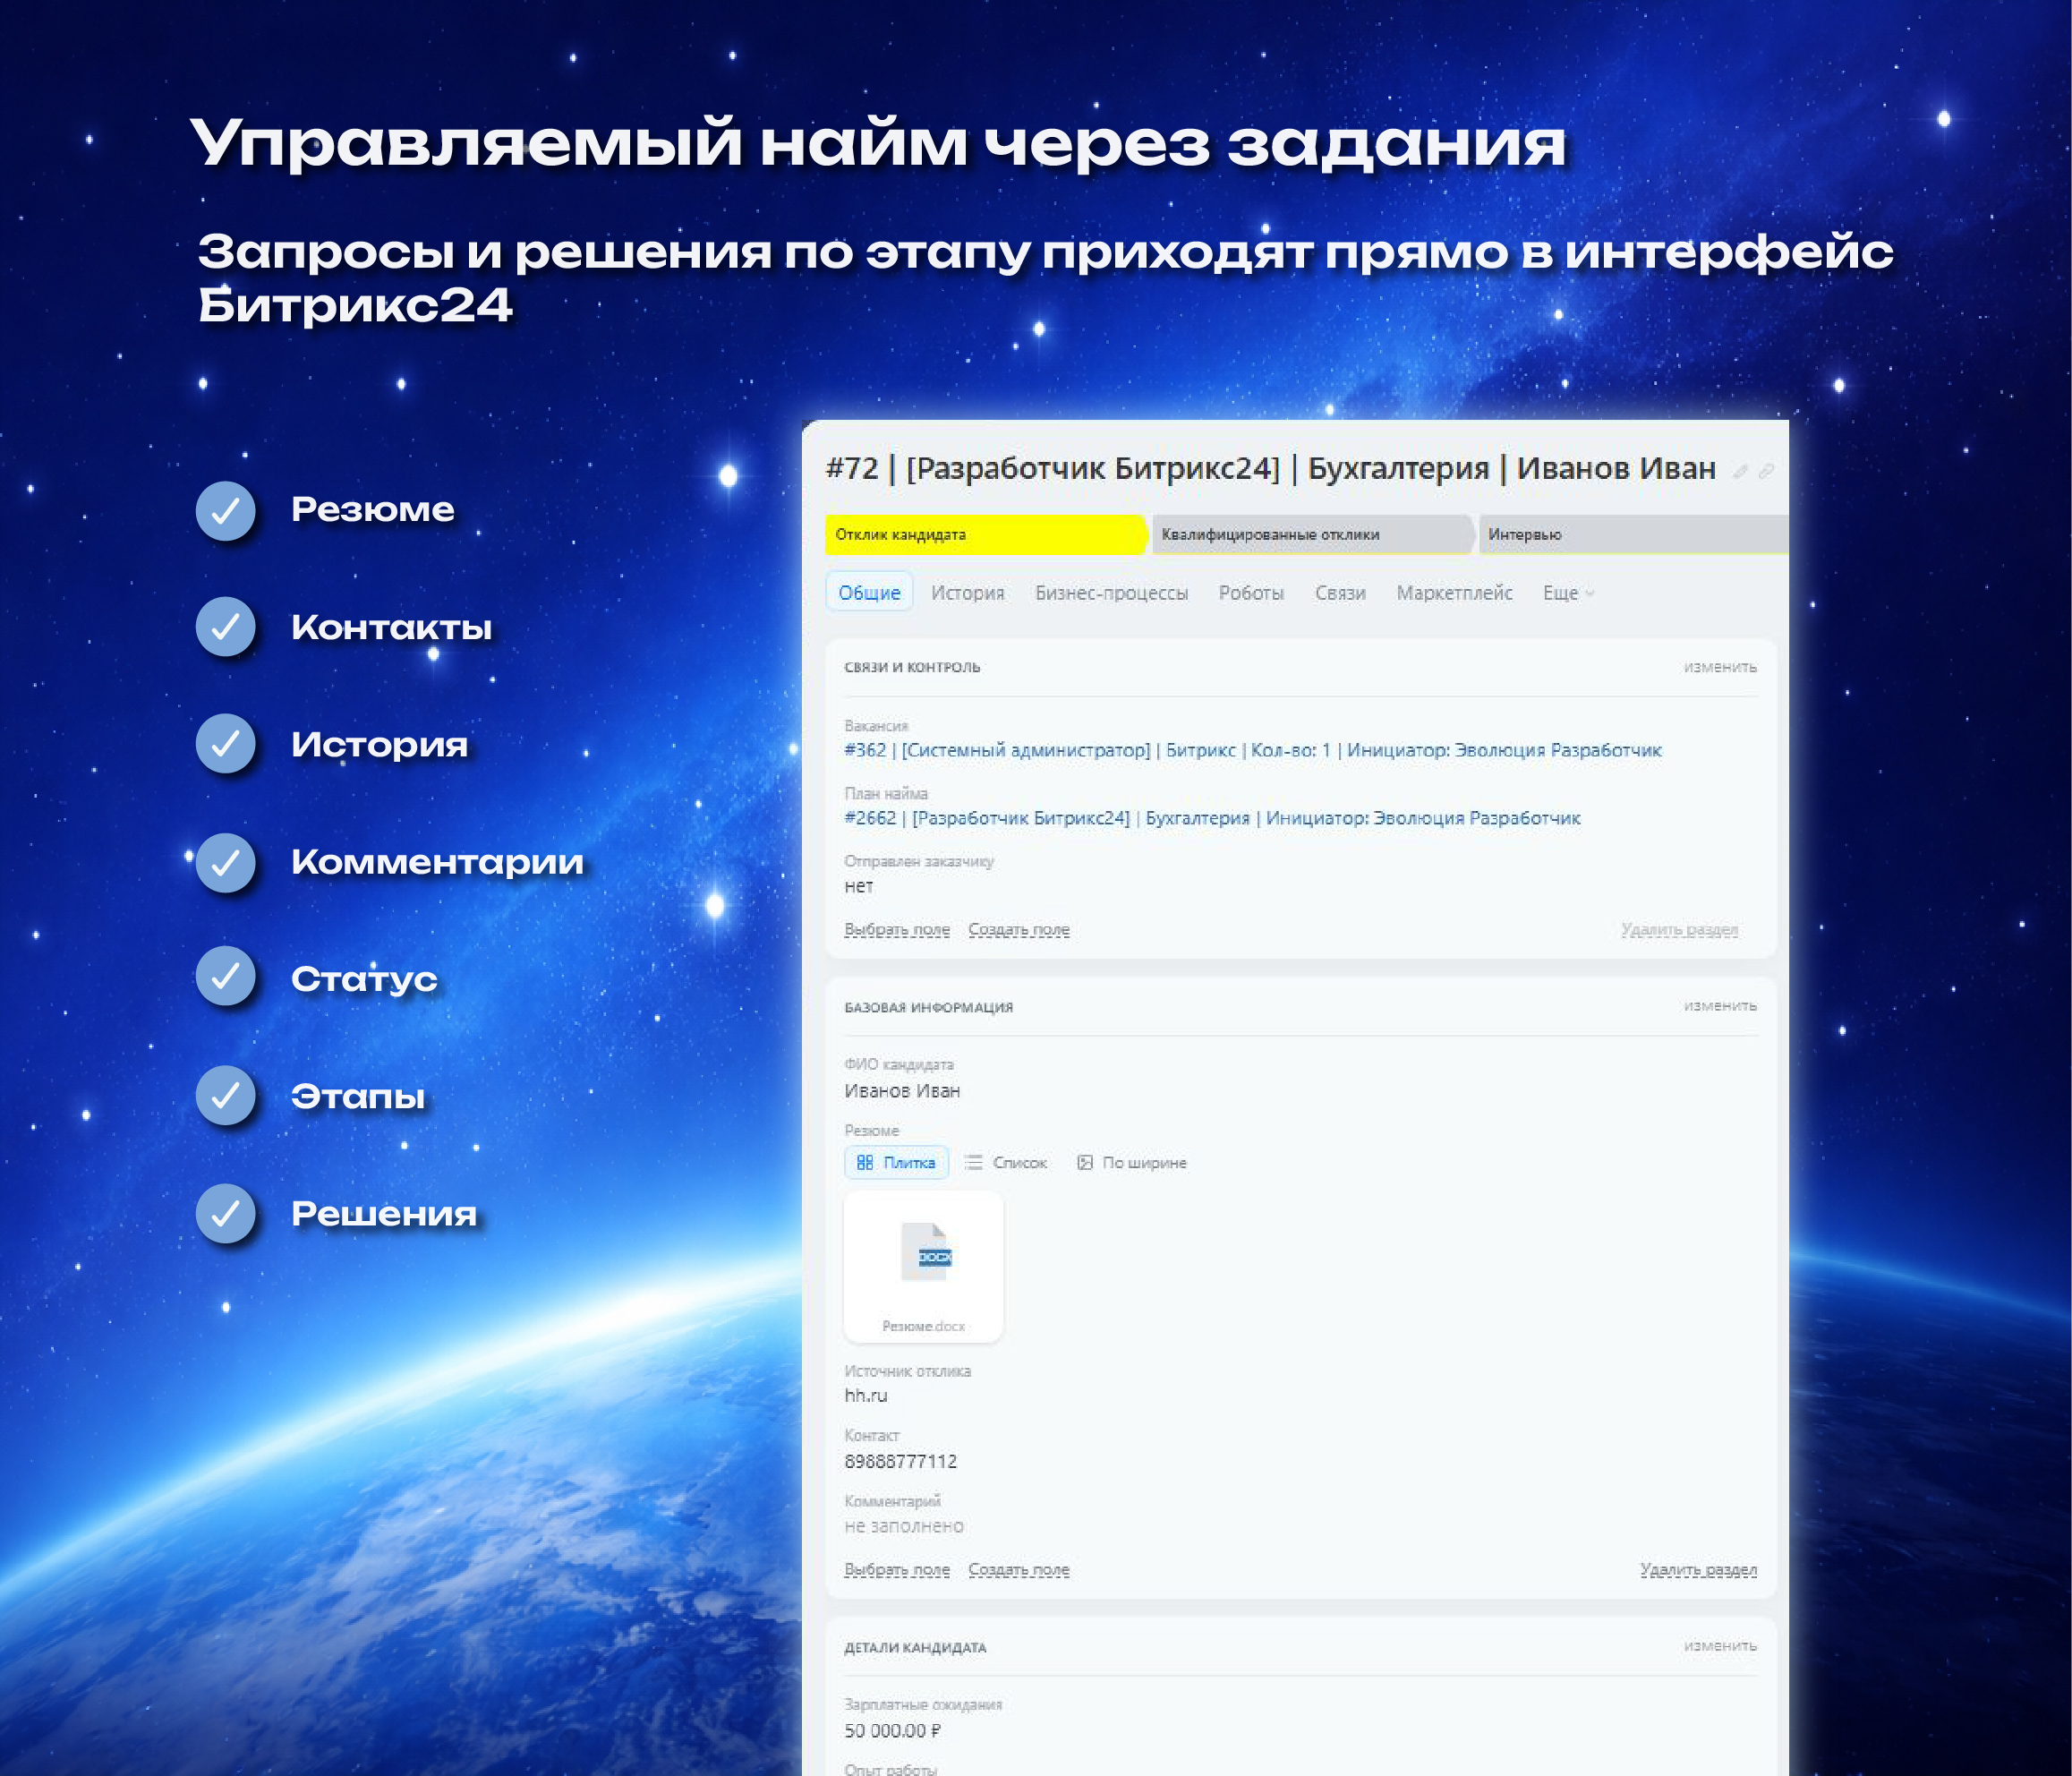Open the «Бизнес-процессы» tab
Viewport: 2072px width, 1776px height.
(1112, 592)
